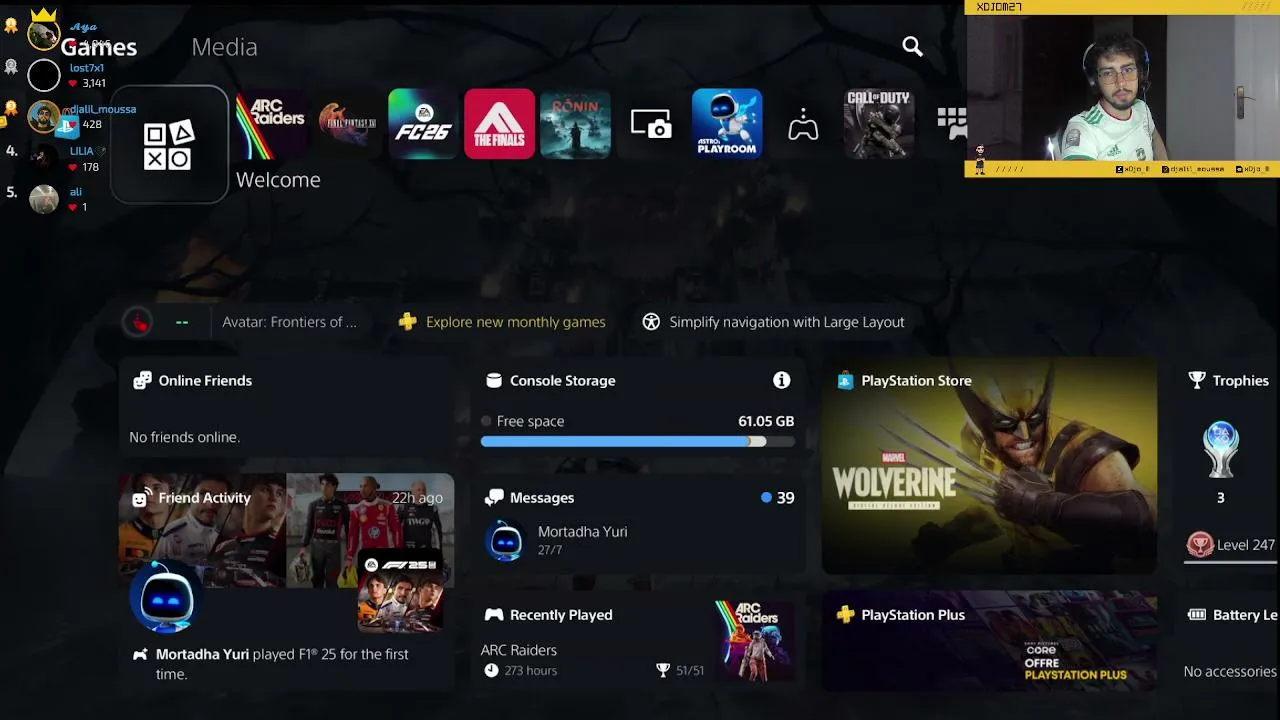1280x720 pixels.
Task: Click the "22h ago" timestamp
Action: pyautogui.click(x=417, y=497)
